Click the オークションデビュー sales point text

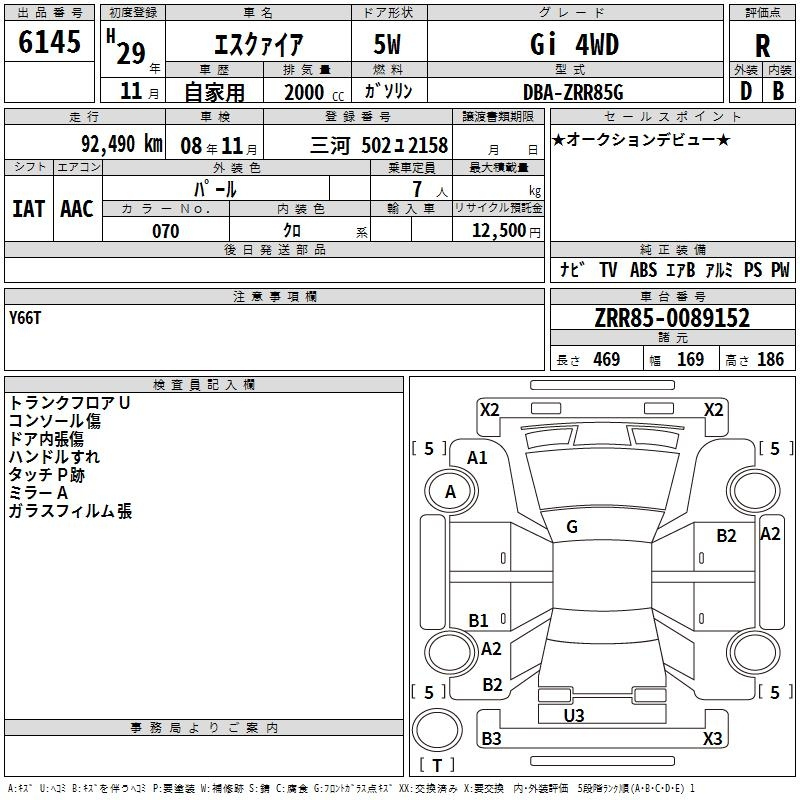click(x=641, y=139)
